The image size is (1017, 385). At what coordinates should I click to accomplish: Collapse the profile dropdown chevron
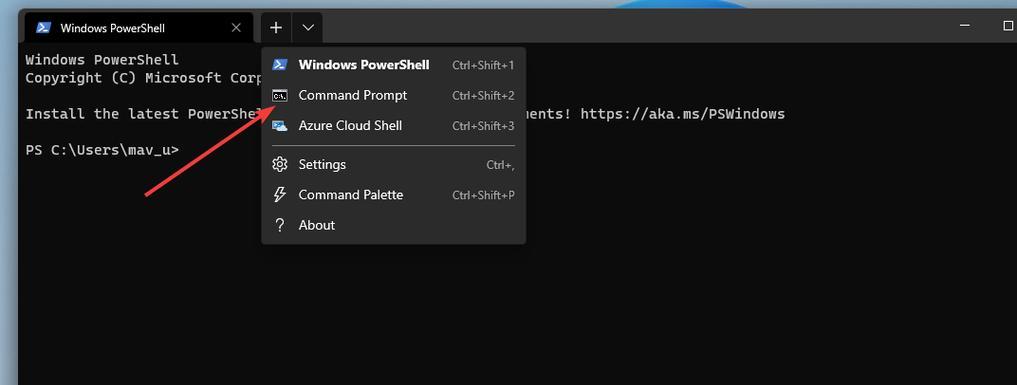(x=308, y=28)
